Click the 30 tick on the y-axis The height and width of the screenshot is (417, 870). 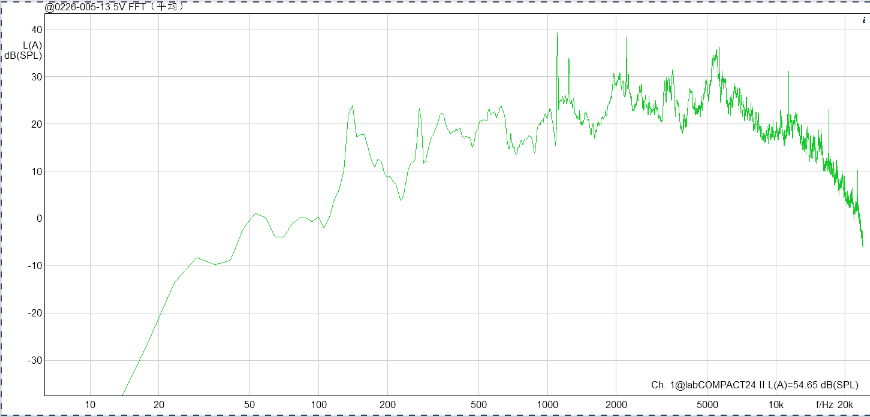36,77
